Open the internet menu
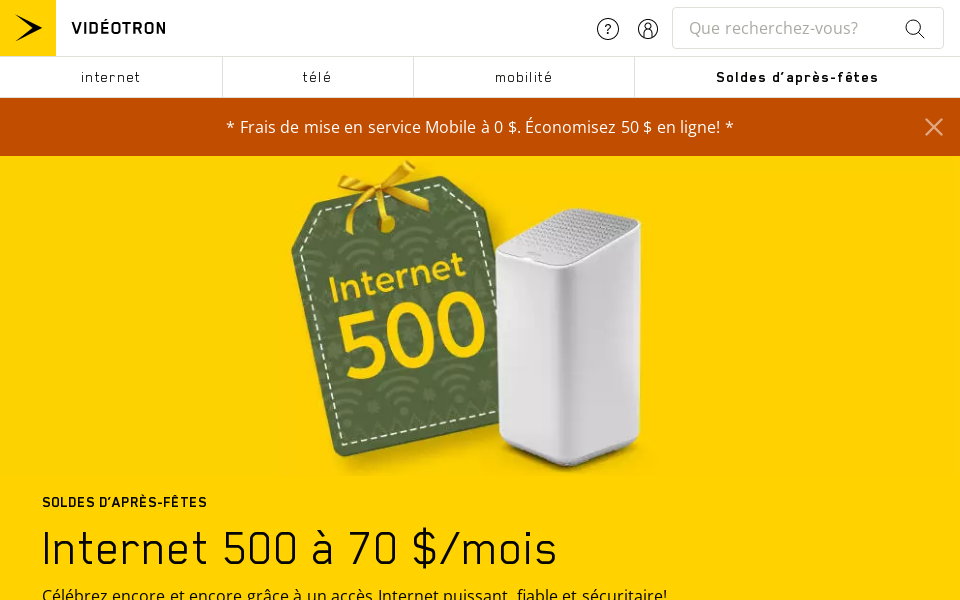960x600 pixels. point(111,77)
